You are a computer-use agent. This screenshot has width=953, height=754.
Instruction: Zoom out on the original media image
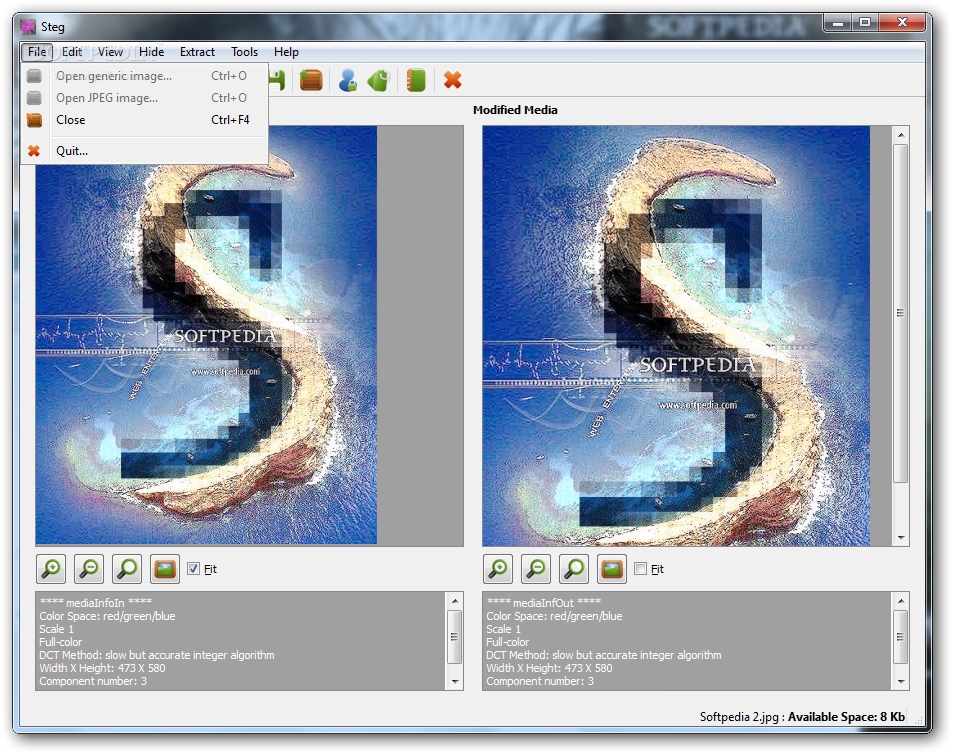(x=89, y=569)
